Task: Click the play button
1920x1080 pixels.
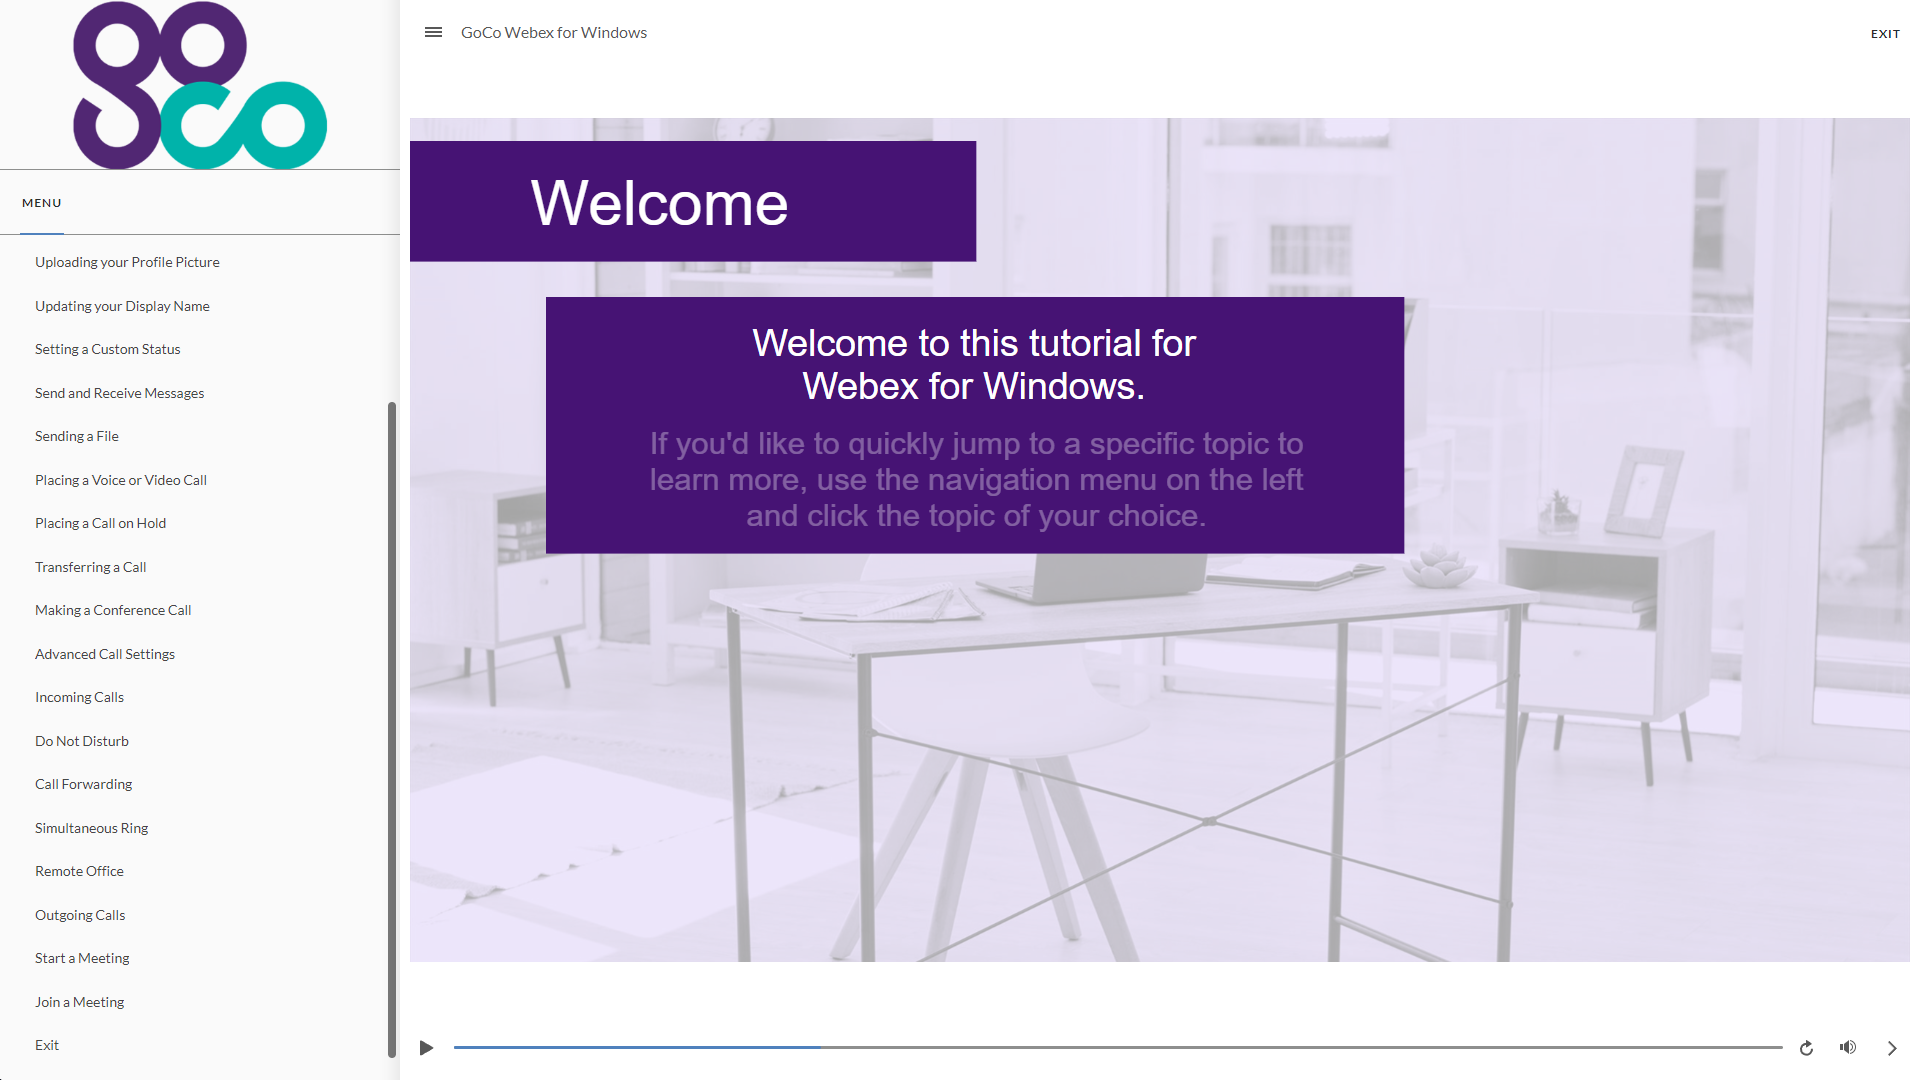Action: coord(426,1048)
